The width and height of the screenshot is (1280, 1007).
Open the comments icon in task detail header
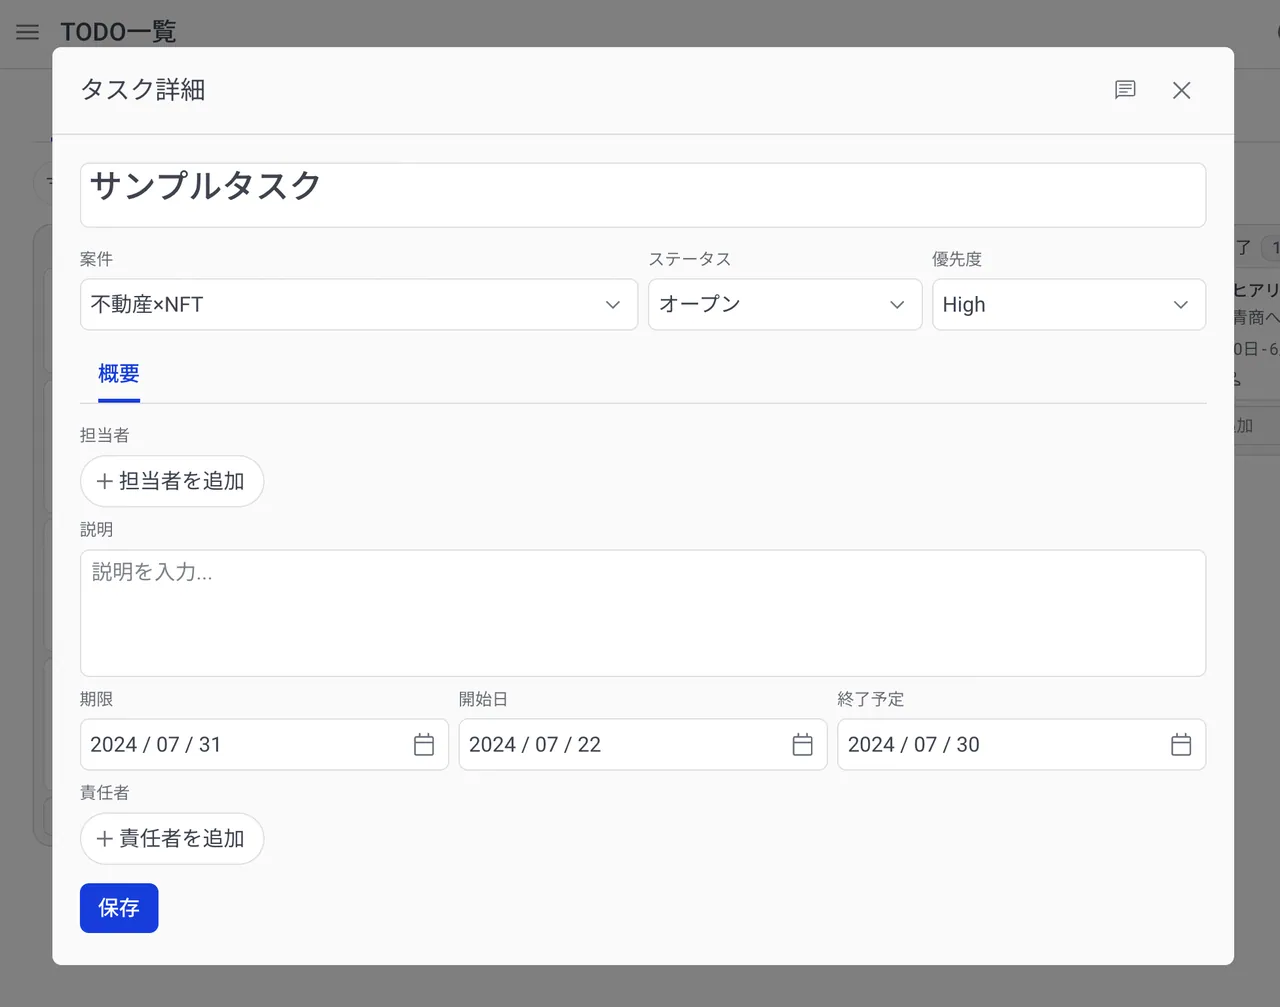coord(1125,90)
